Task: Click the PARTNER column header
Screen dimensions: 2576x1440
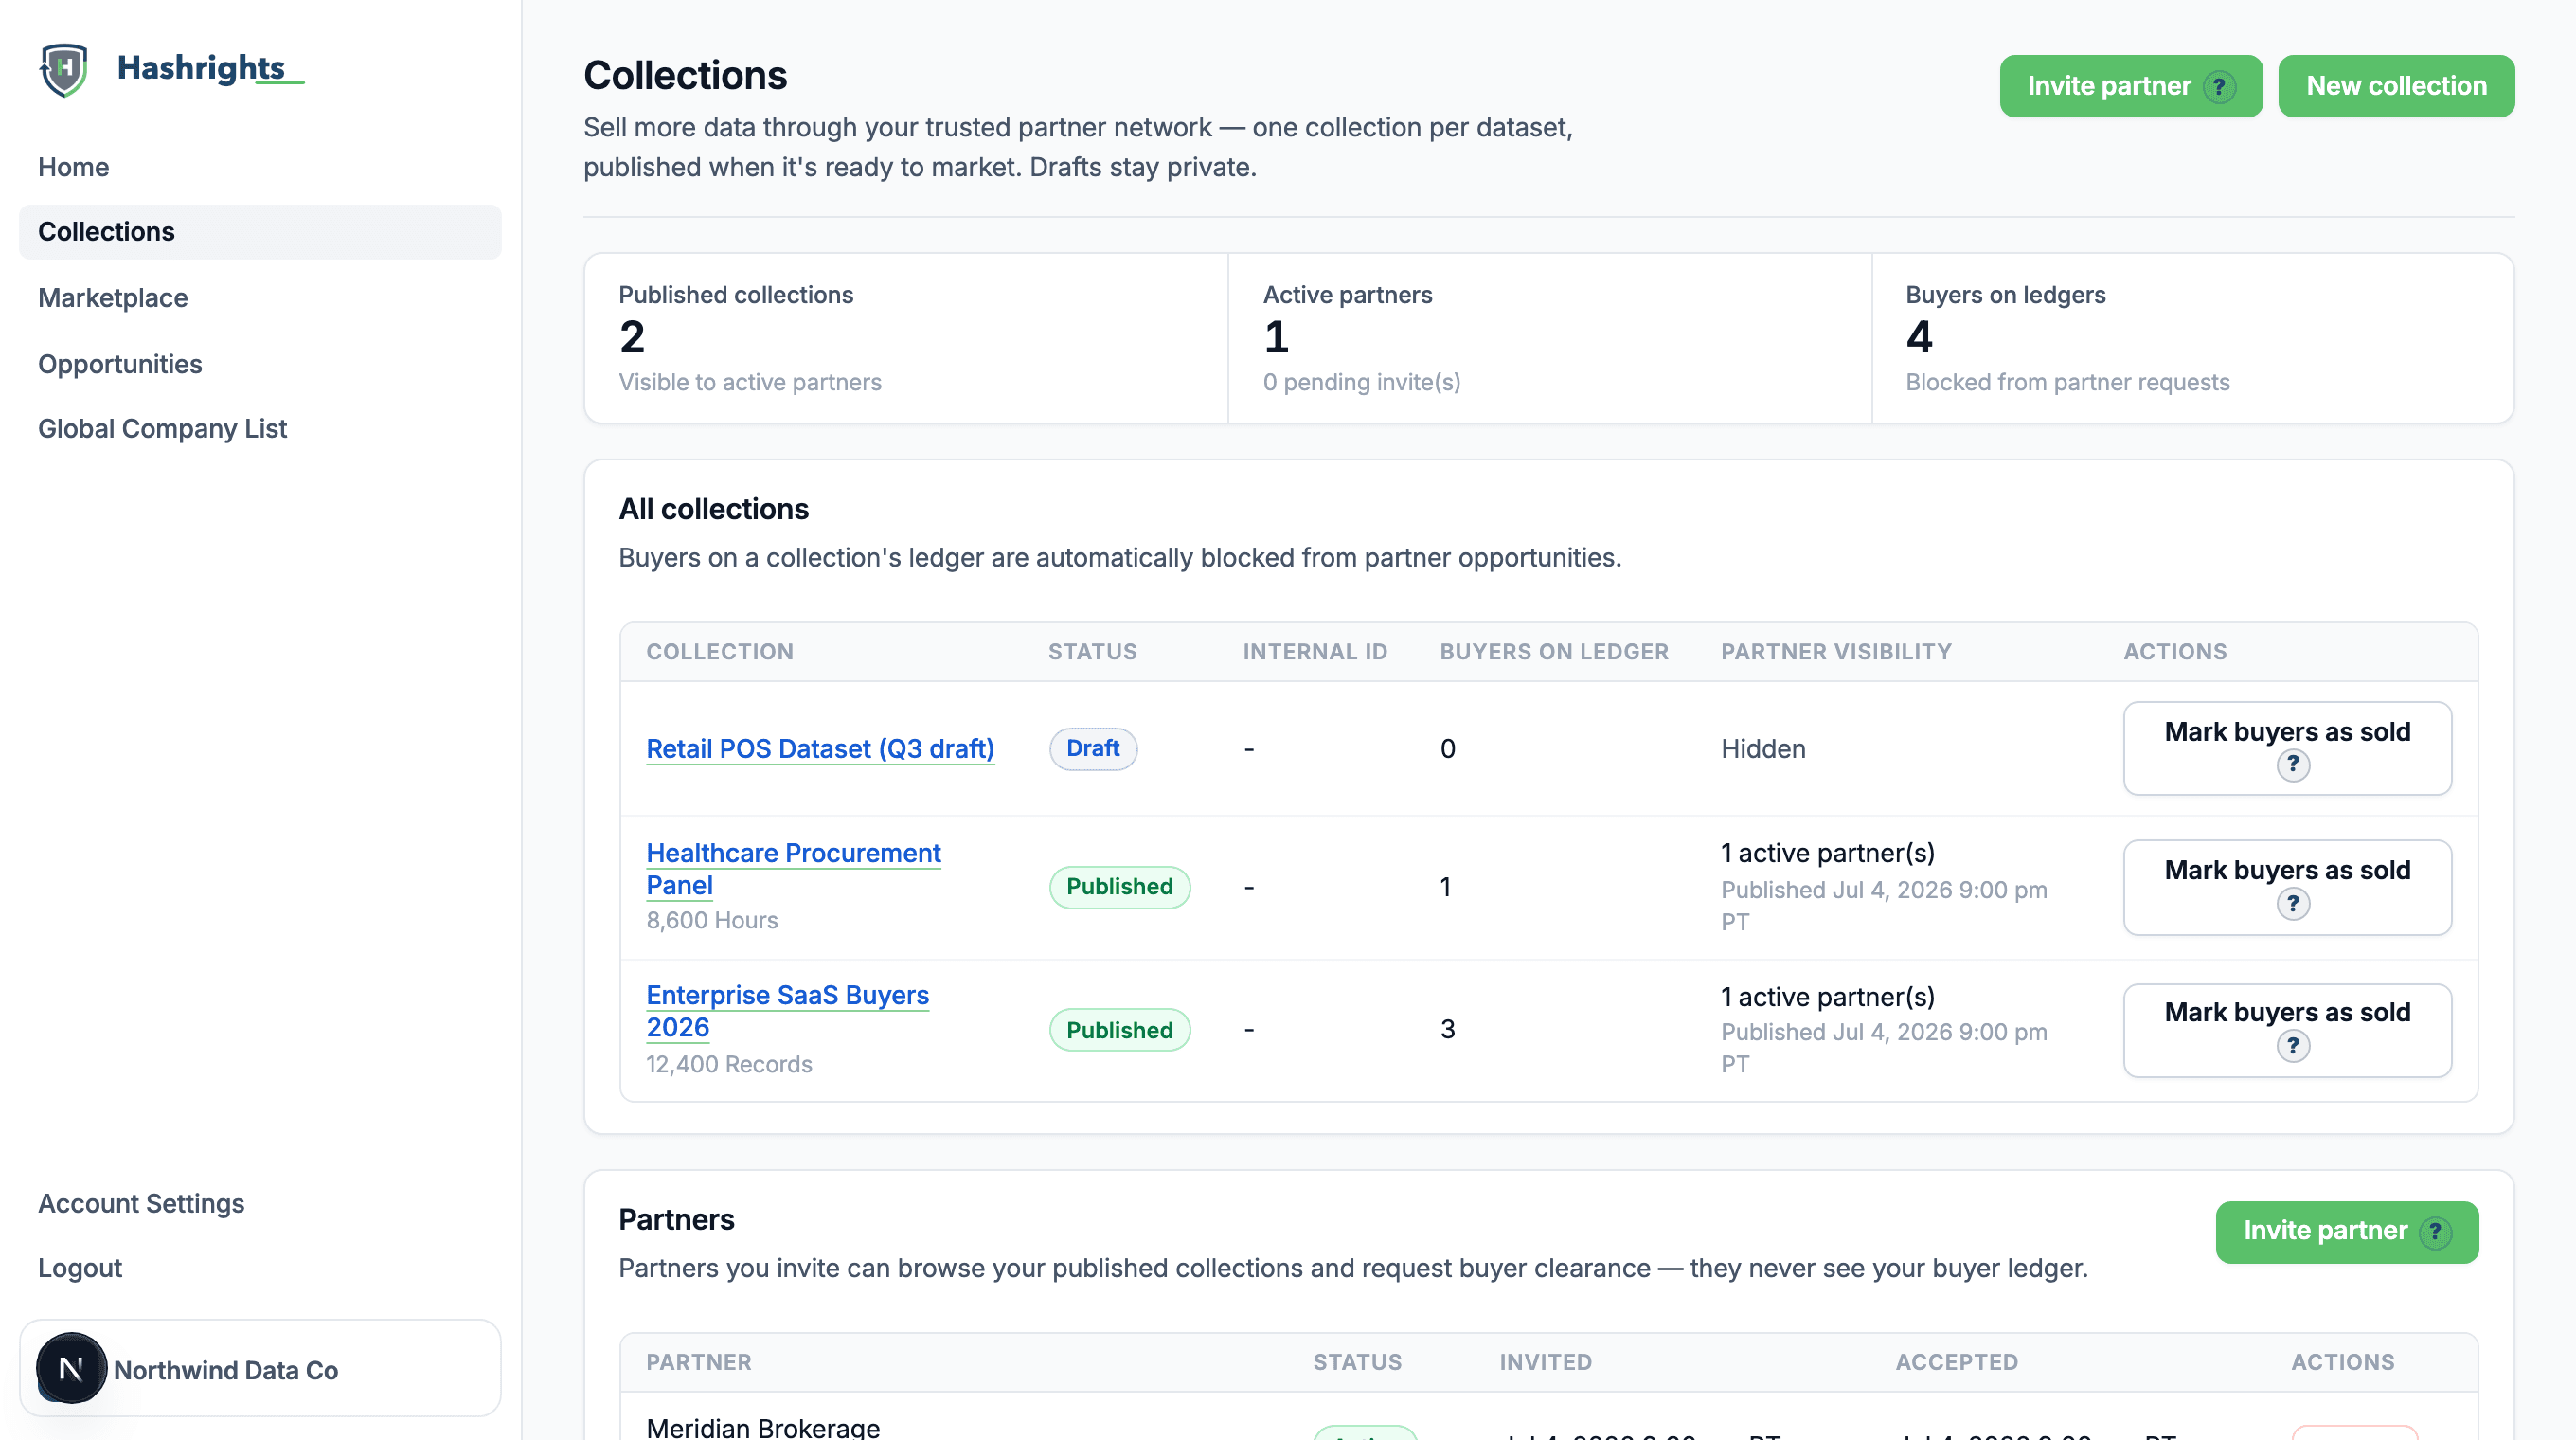Action: pyautogui.click(x=698, y=1362)
